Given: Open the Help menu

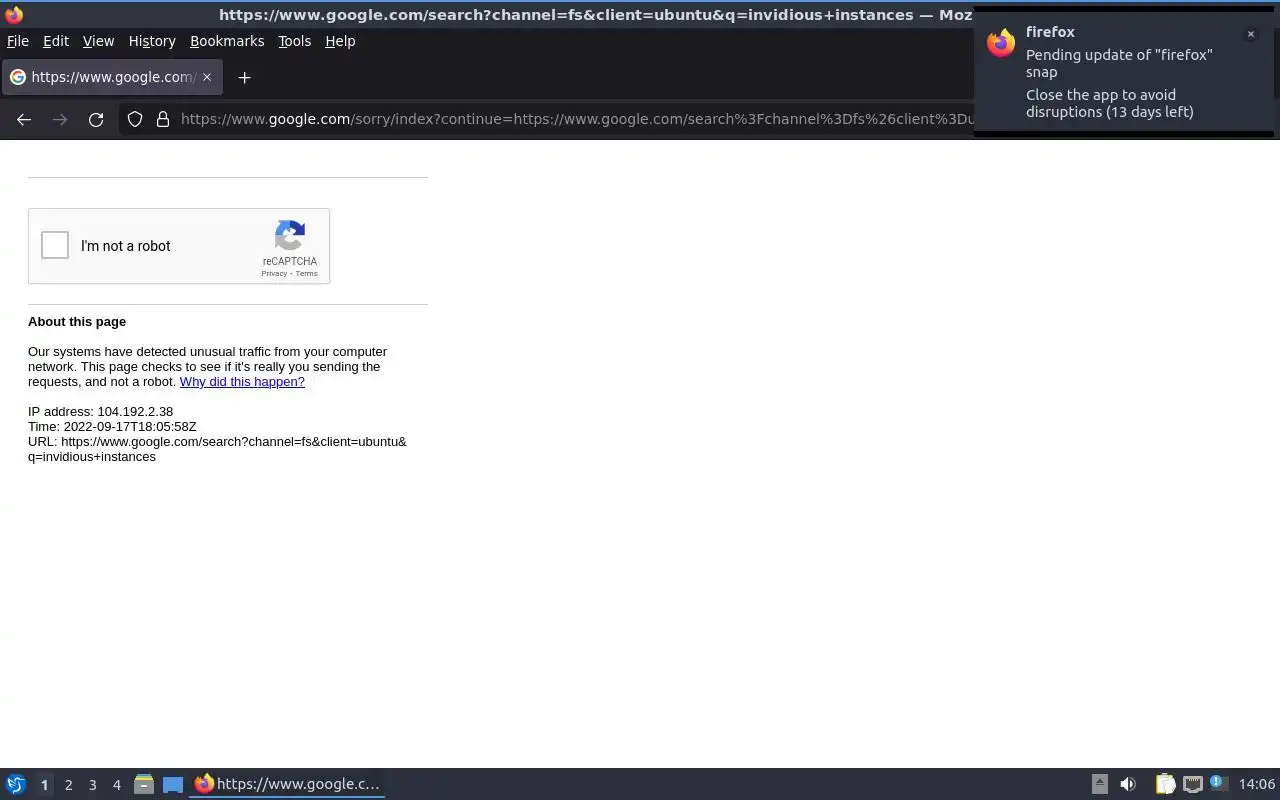Looking at the screenshot, I should [x=340, y=41].
